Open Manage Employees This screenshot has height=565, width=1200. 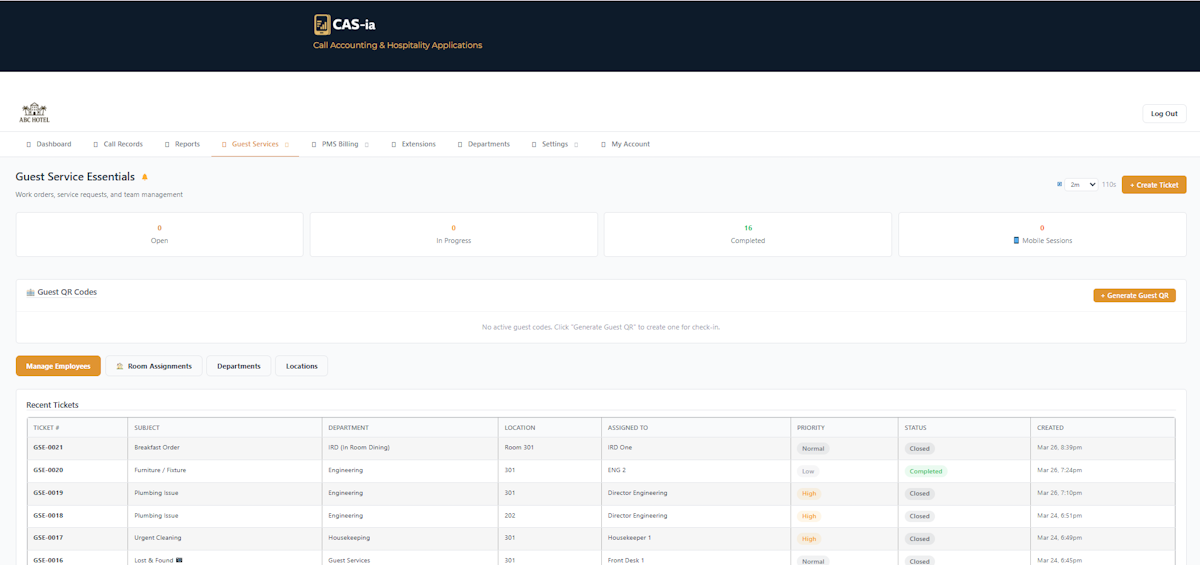[58, 366]
